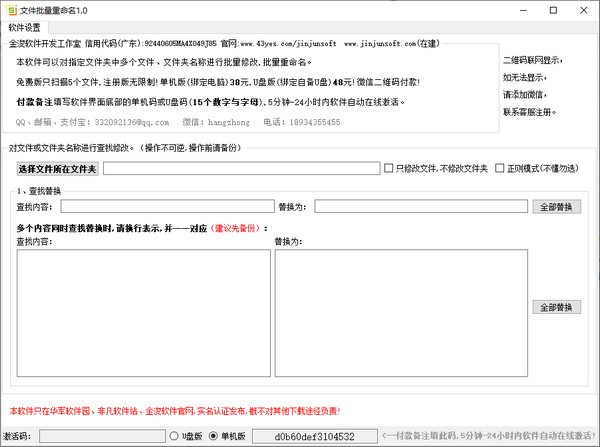Click the phone number 18934355455
600x447 pixels.
point(315,122)
